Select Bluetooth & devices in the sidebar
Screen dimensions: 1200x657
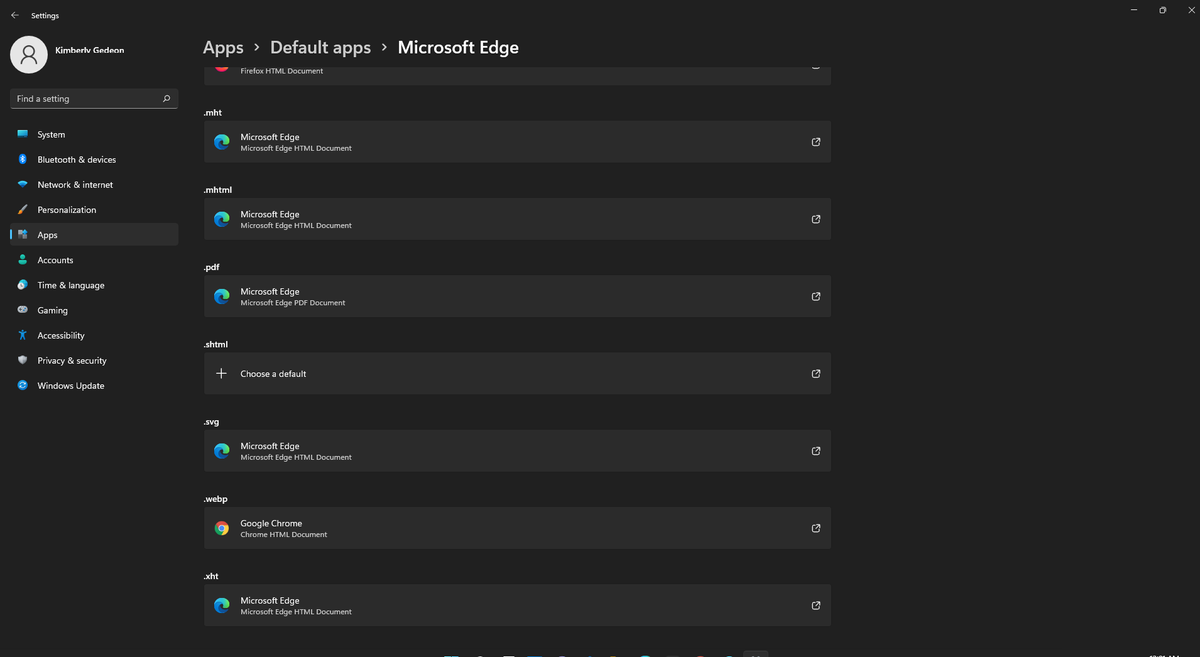[x=76, y=160]
